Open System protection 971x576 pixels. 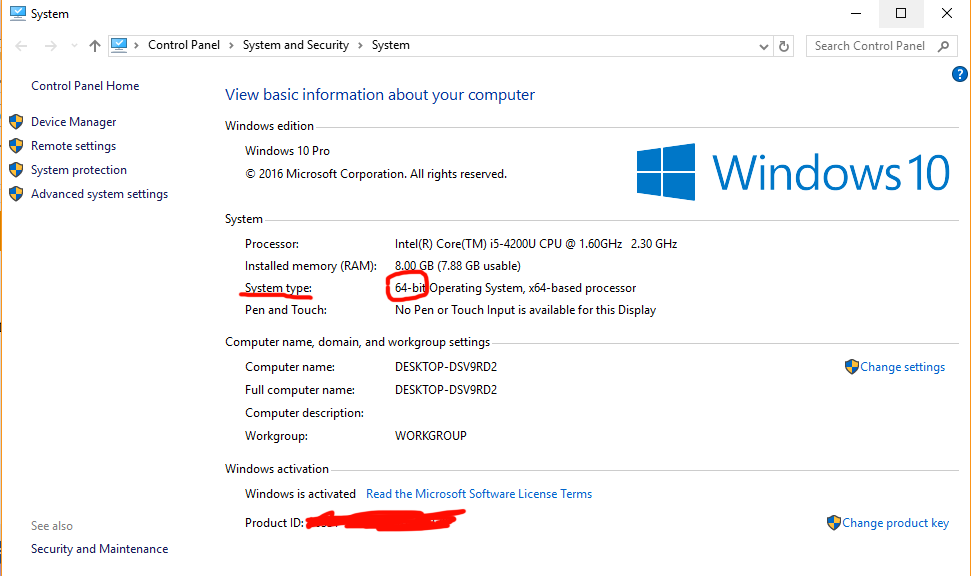[79, 170]
